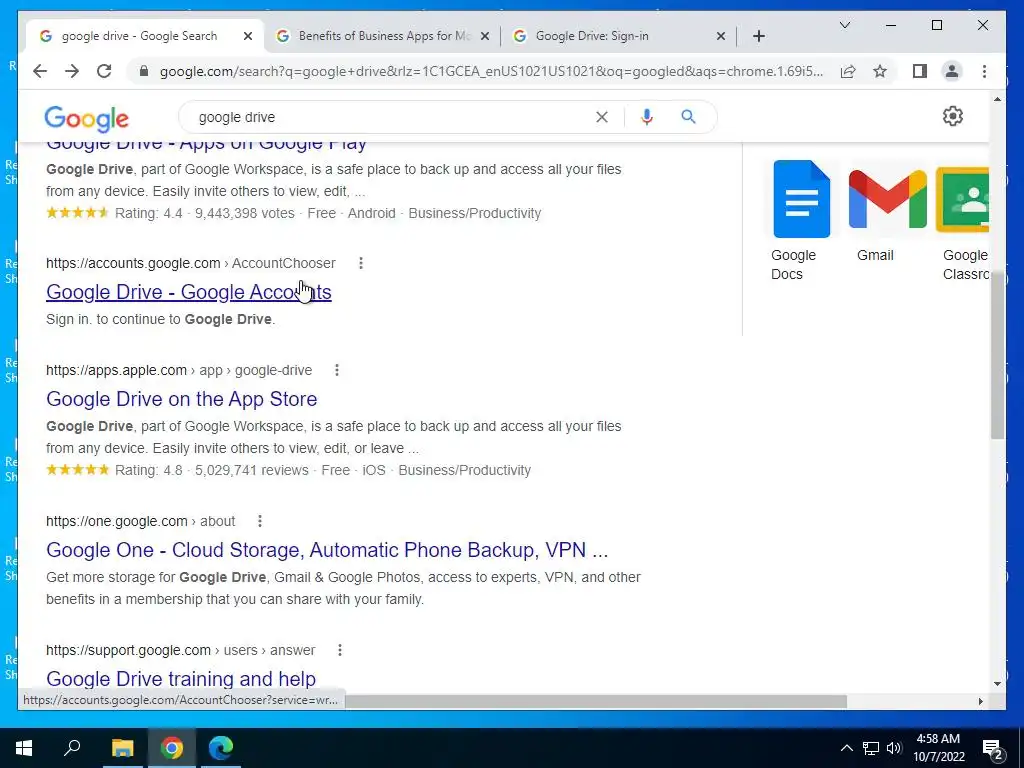
Task: Share this page icon in address bar
Action: (848, 71)
